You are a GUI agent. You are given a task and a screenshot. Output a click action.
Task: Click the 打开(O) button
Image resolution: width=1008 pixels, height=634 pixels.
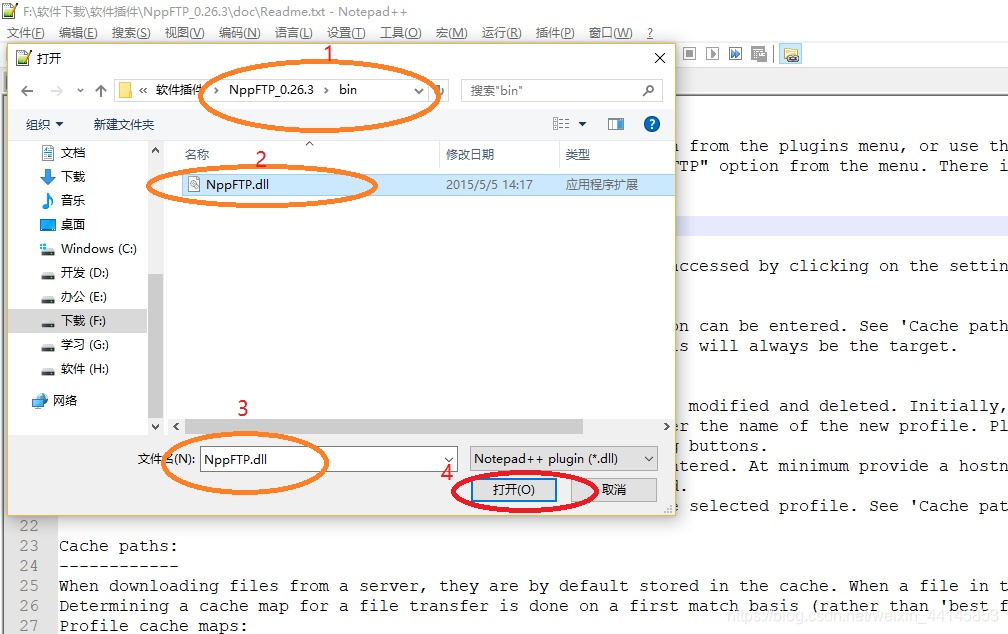click(x=514, y=490)
